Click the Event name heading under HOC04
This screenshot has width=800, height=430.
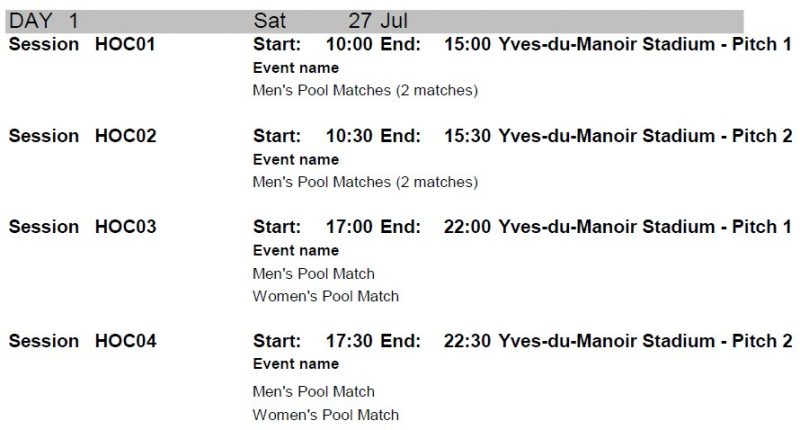coord(296,364)
